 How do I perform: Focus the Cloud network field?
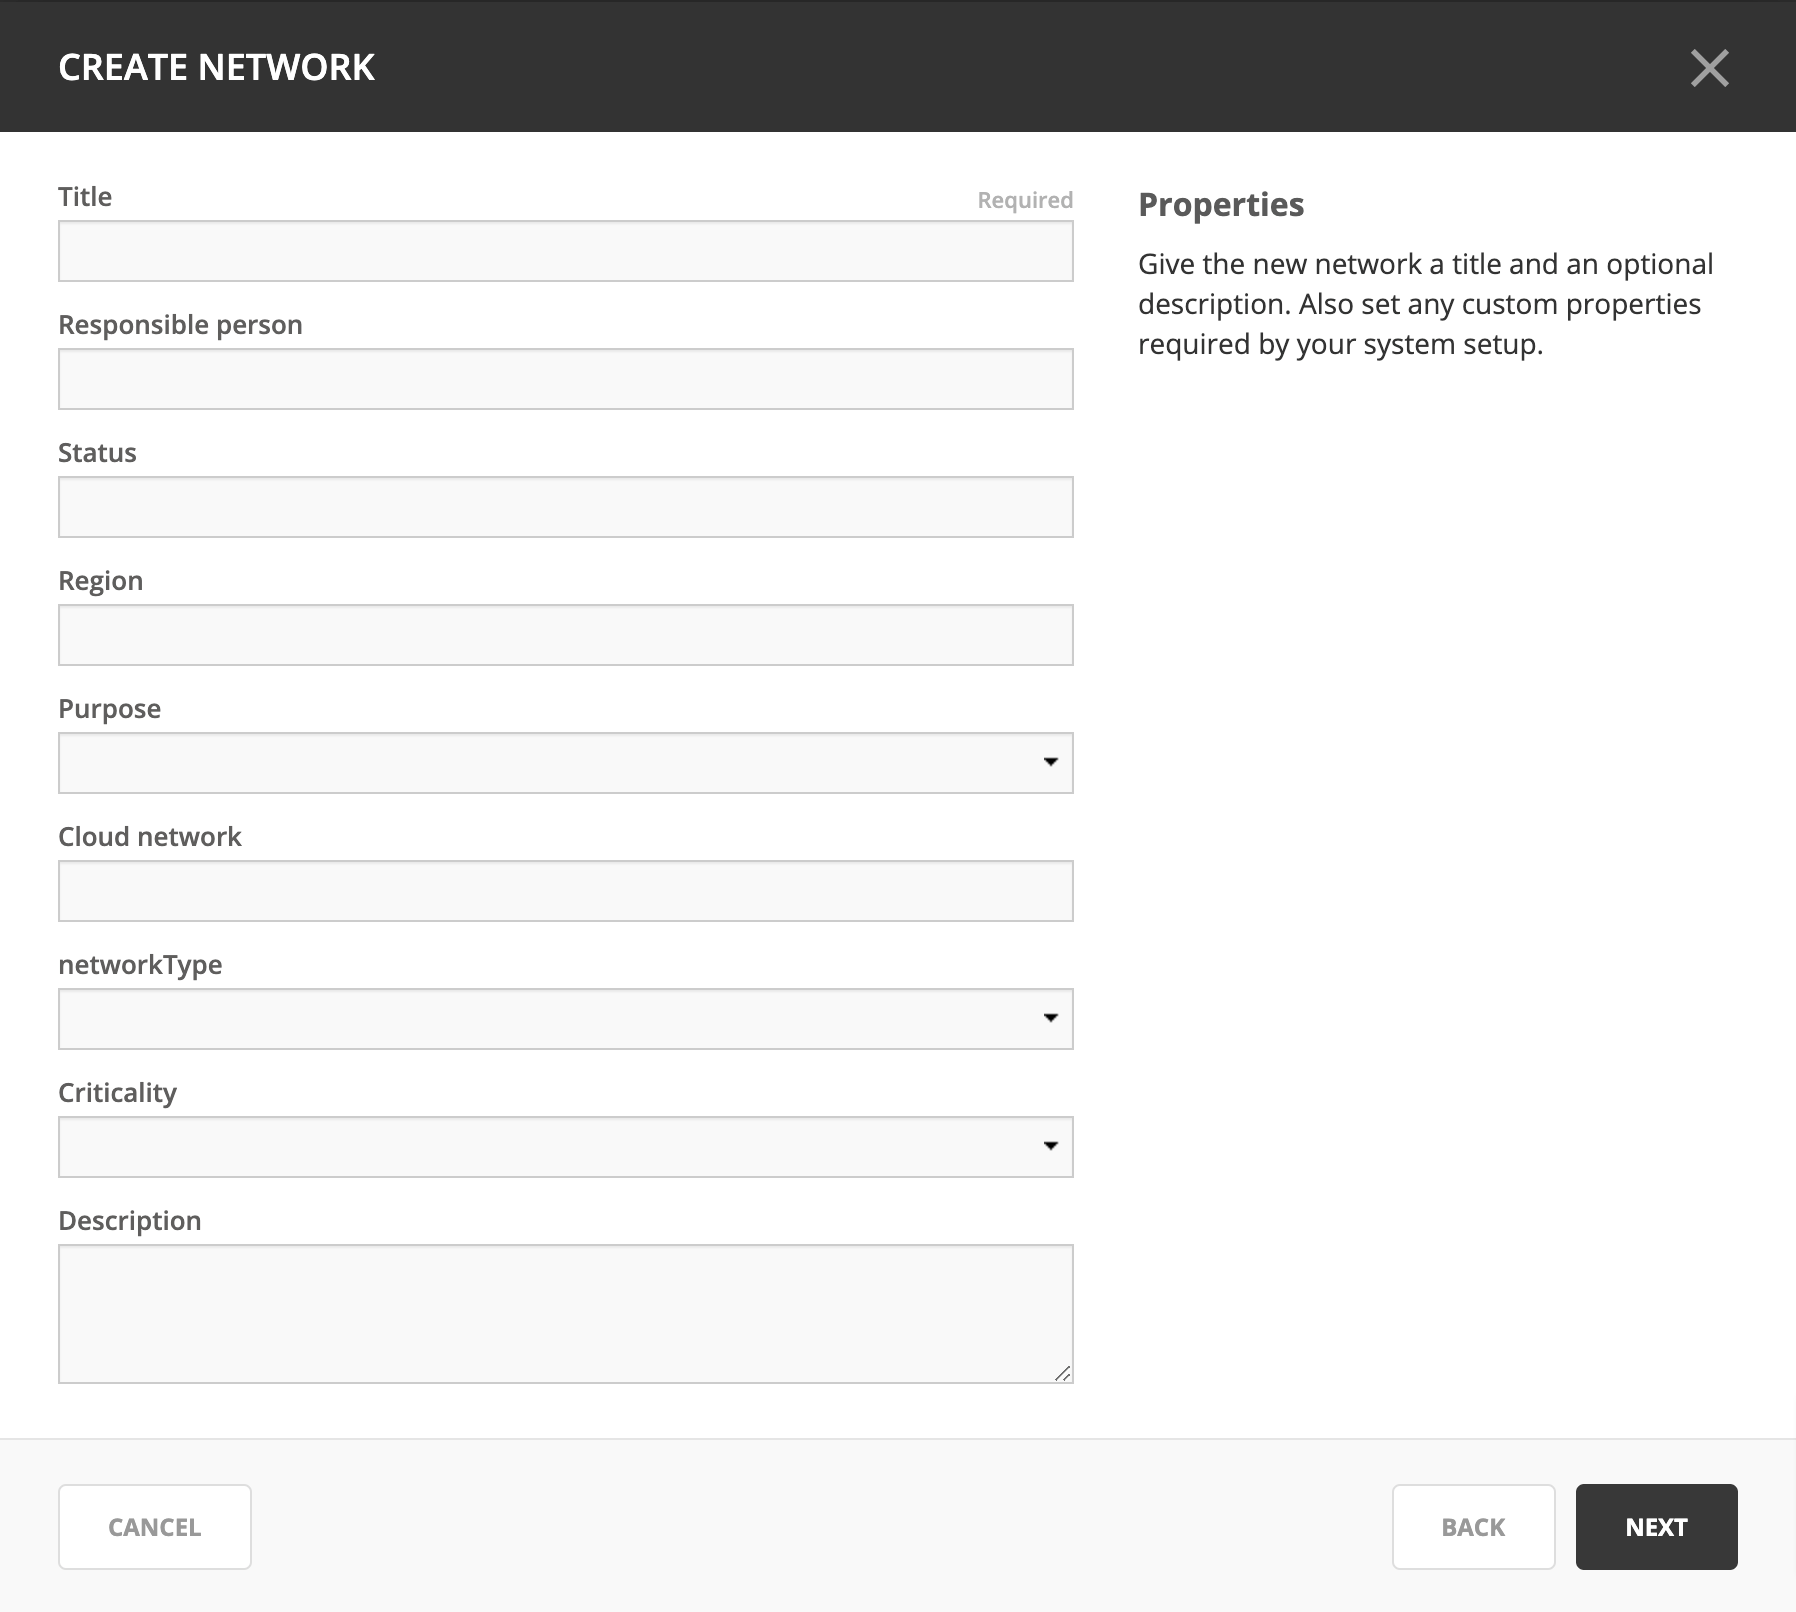pos(566,891)
